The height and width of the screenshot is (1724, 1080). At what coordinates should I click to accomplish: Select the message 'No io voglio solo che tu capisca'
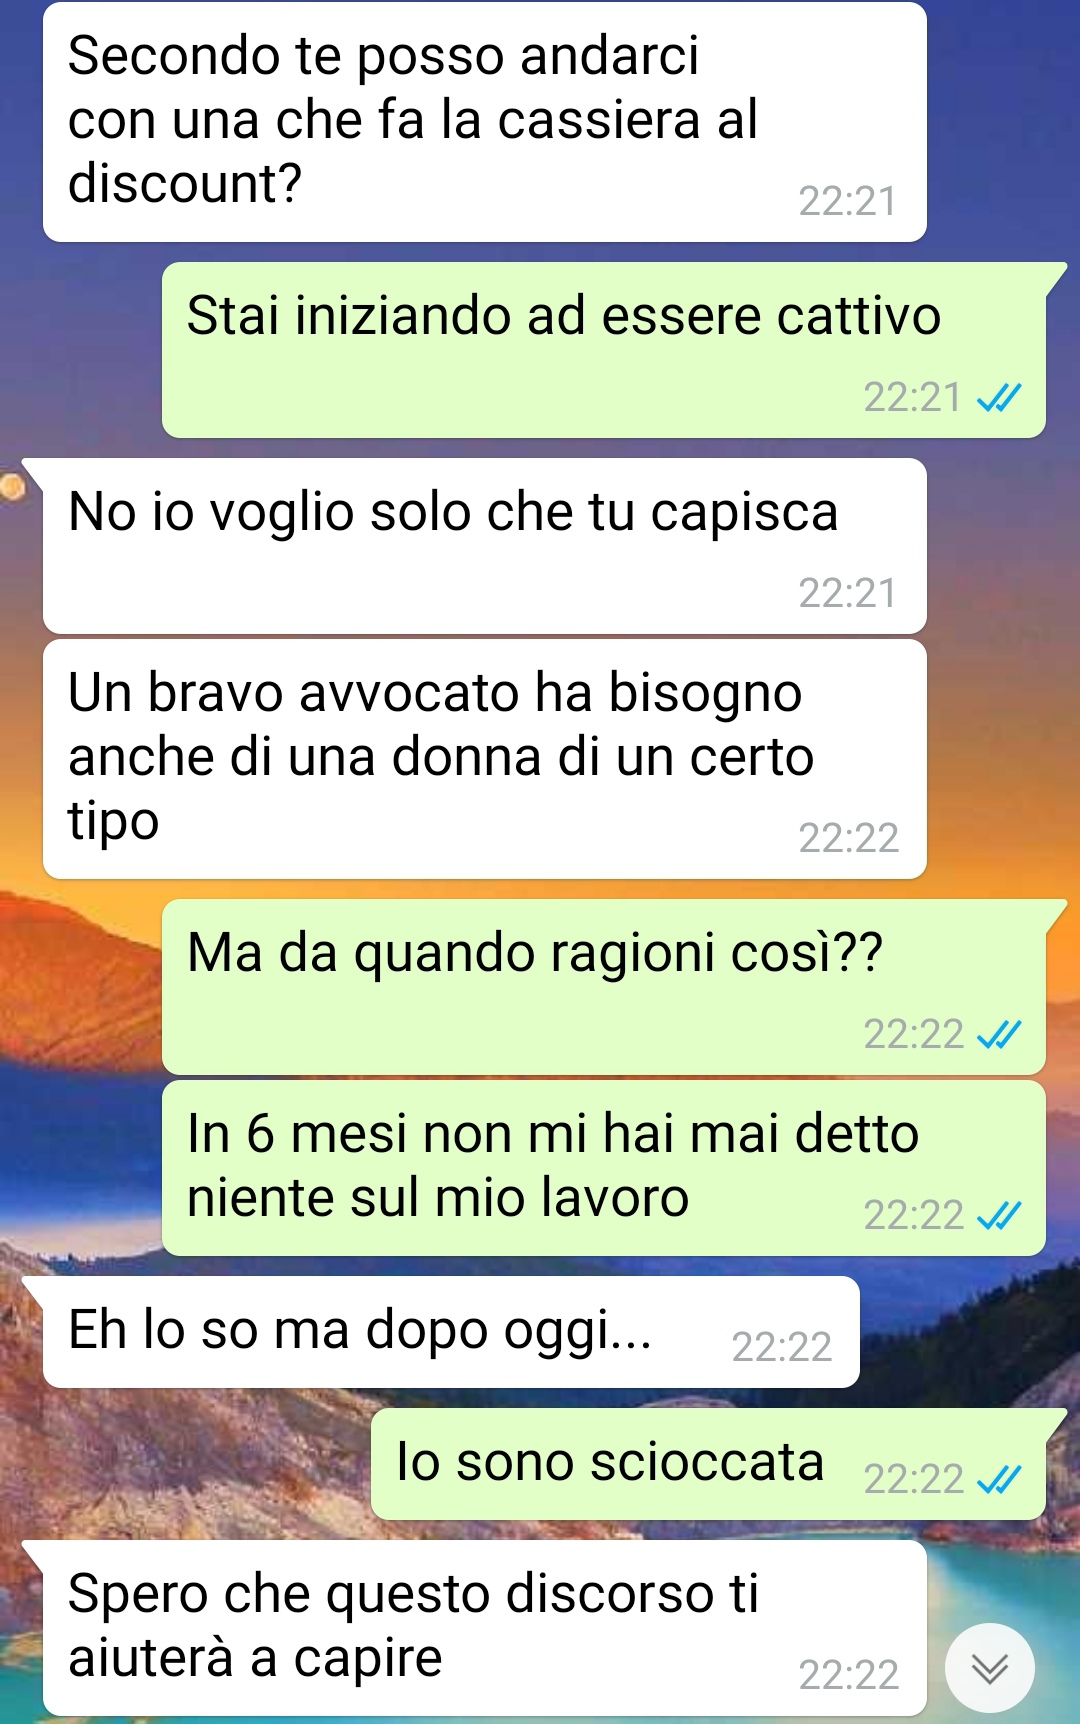coord(484,546)
